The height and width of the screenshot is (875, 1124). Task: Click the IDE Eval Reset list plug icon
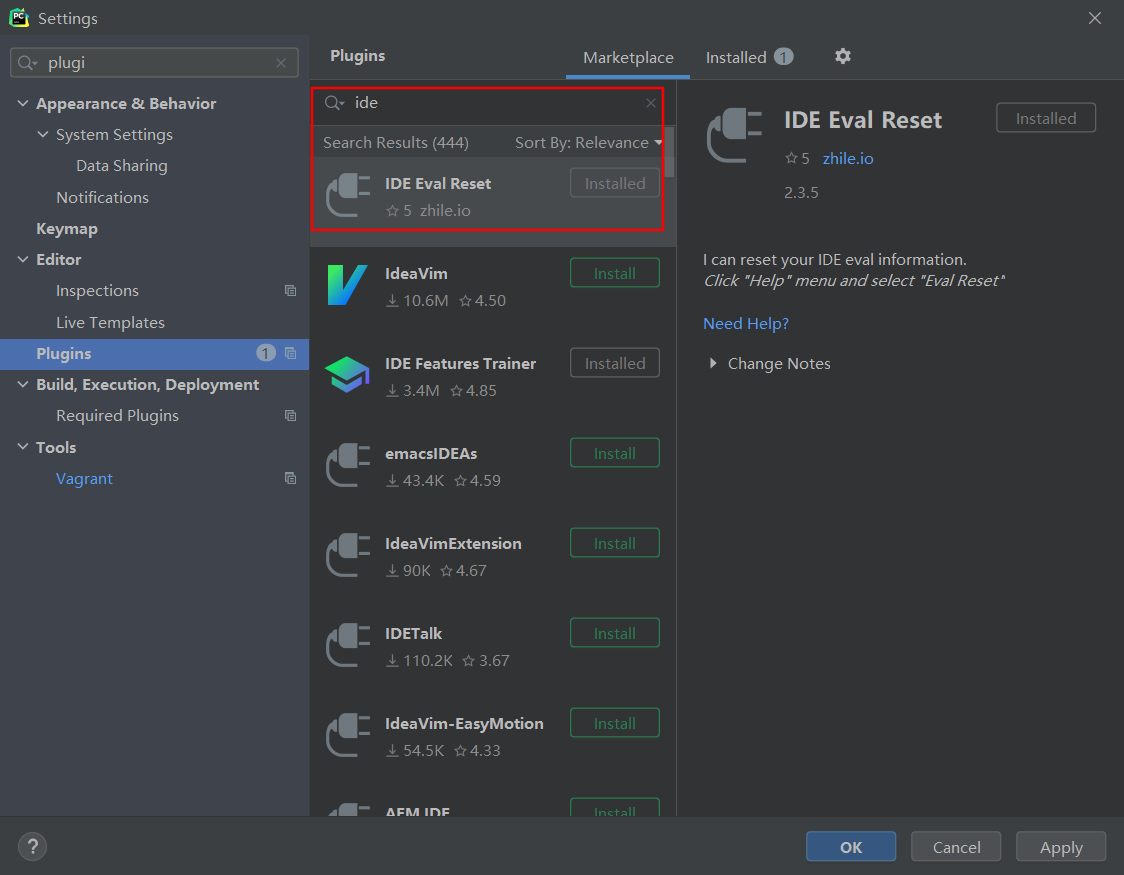[348, 195]
